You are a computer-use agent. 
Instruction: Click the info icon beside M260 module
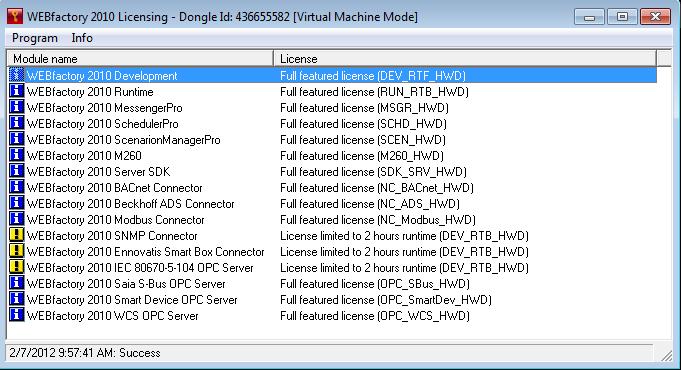coord(17,155)
